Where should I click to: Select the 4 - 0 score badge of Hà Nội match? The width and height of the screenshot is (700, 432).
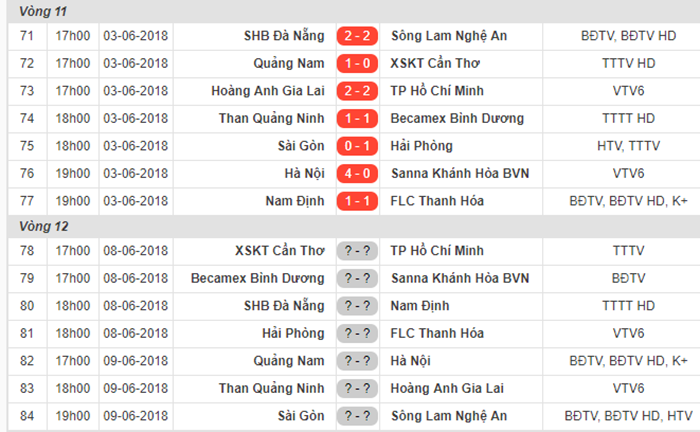tap(357, 174)
